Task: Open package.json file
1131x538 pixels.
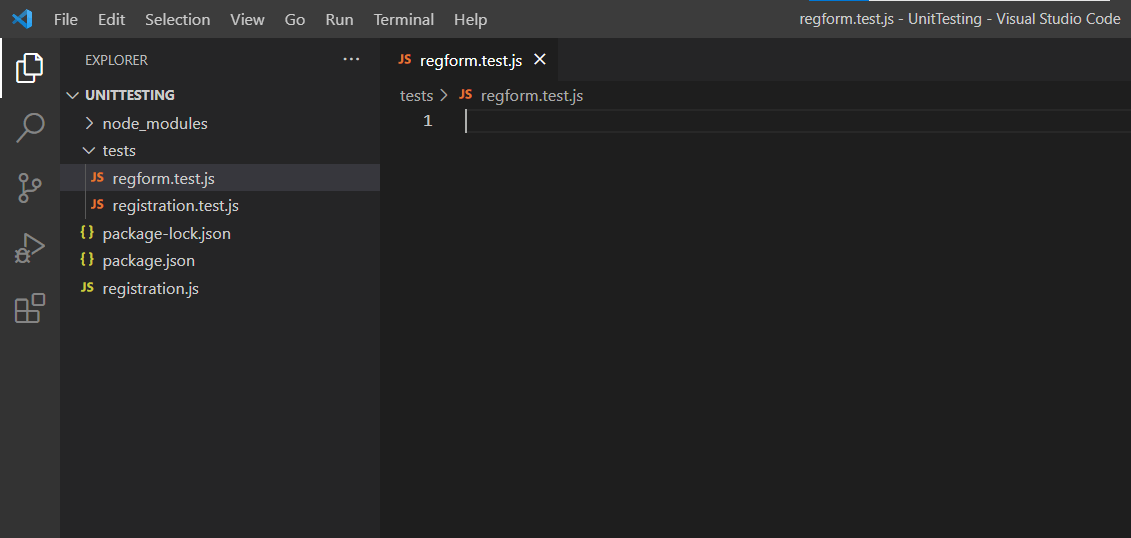Action: (x=220, y=261)
